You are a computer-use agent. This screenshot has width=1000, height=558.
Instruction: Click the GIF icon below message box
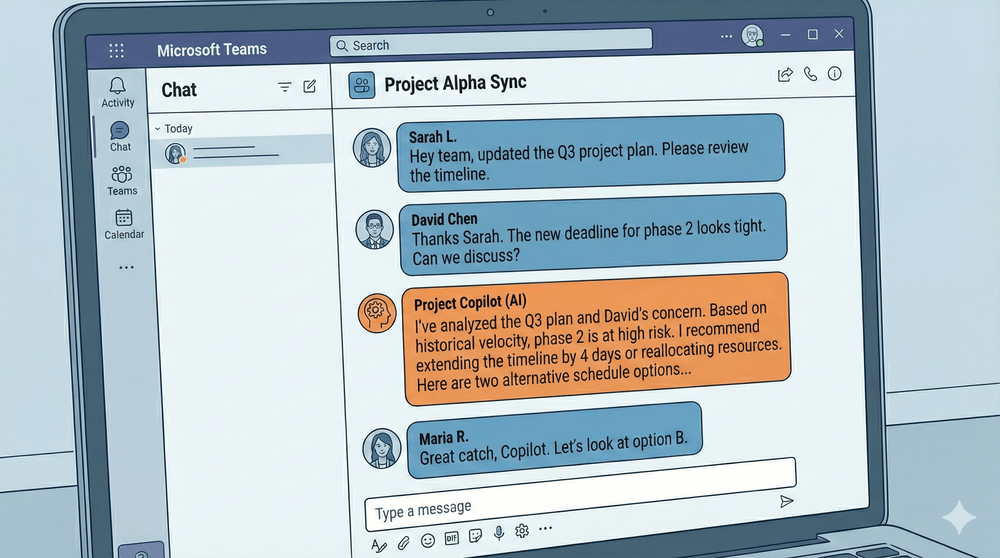coord(451,538)
